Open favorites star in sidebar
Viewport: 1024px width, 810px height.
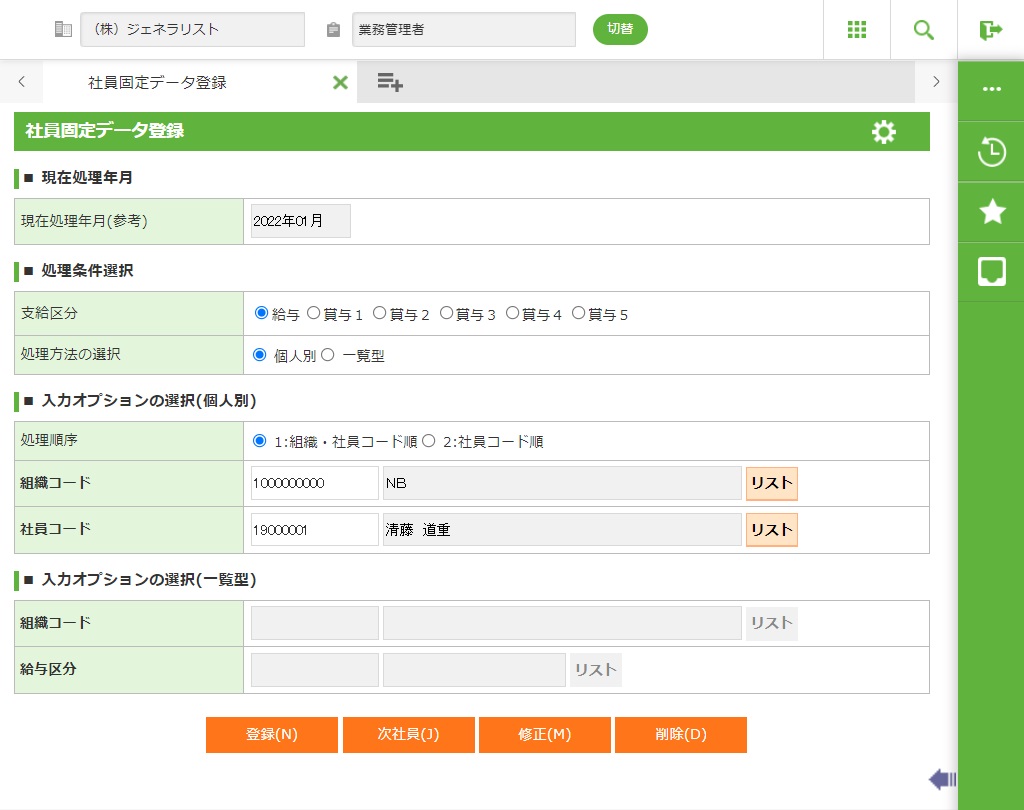991,212
